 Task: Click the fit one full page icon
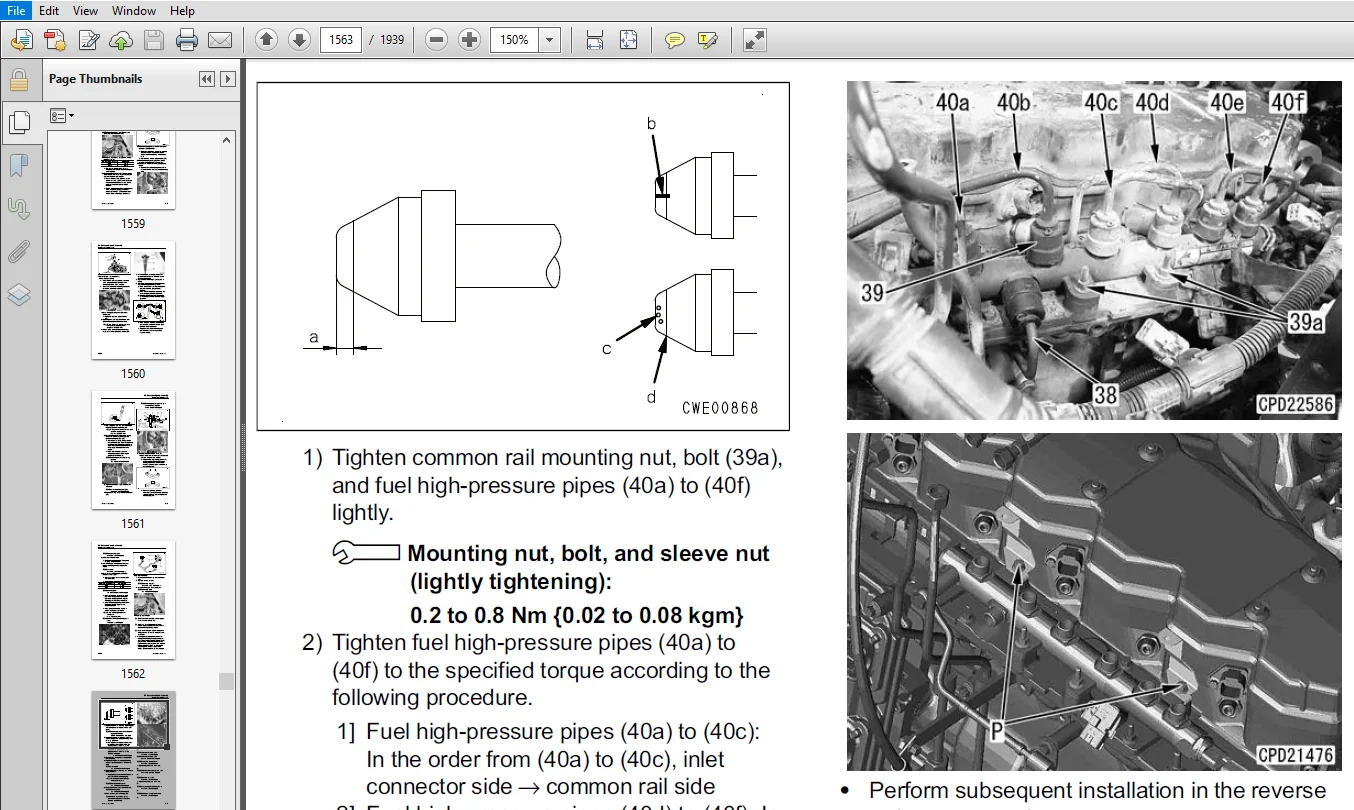pyautogui.click(x=628, y=40)
